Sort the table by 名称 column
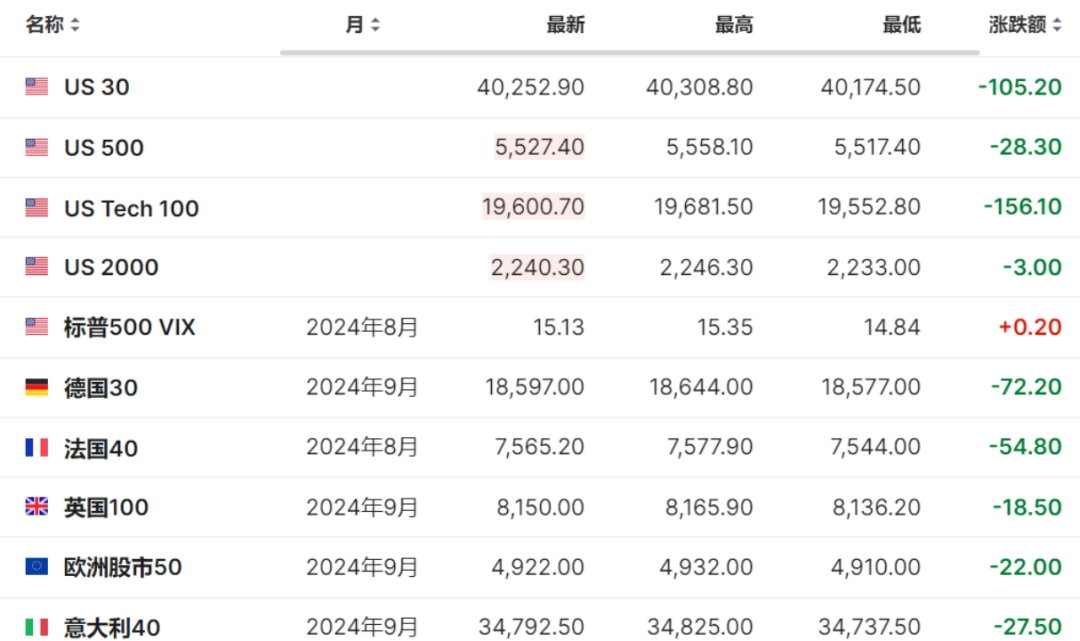Viewport: 1080px width, 641px height. [x=53, y=25]
